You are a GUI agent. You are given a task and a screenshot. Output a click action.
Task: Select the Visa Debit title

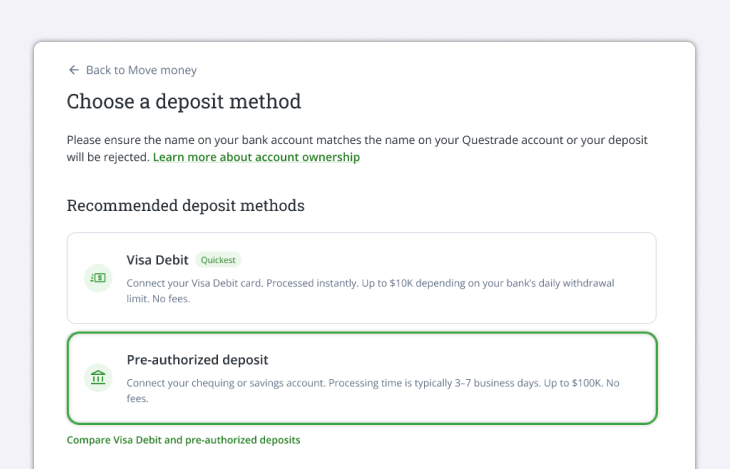point(157,260)
